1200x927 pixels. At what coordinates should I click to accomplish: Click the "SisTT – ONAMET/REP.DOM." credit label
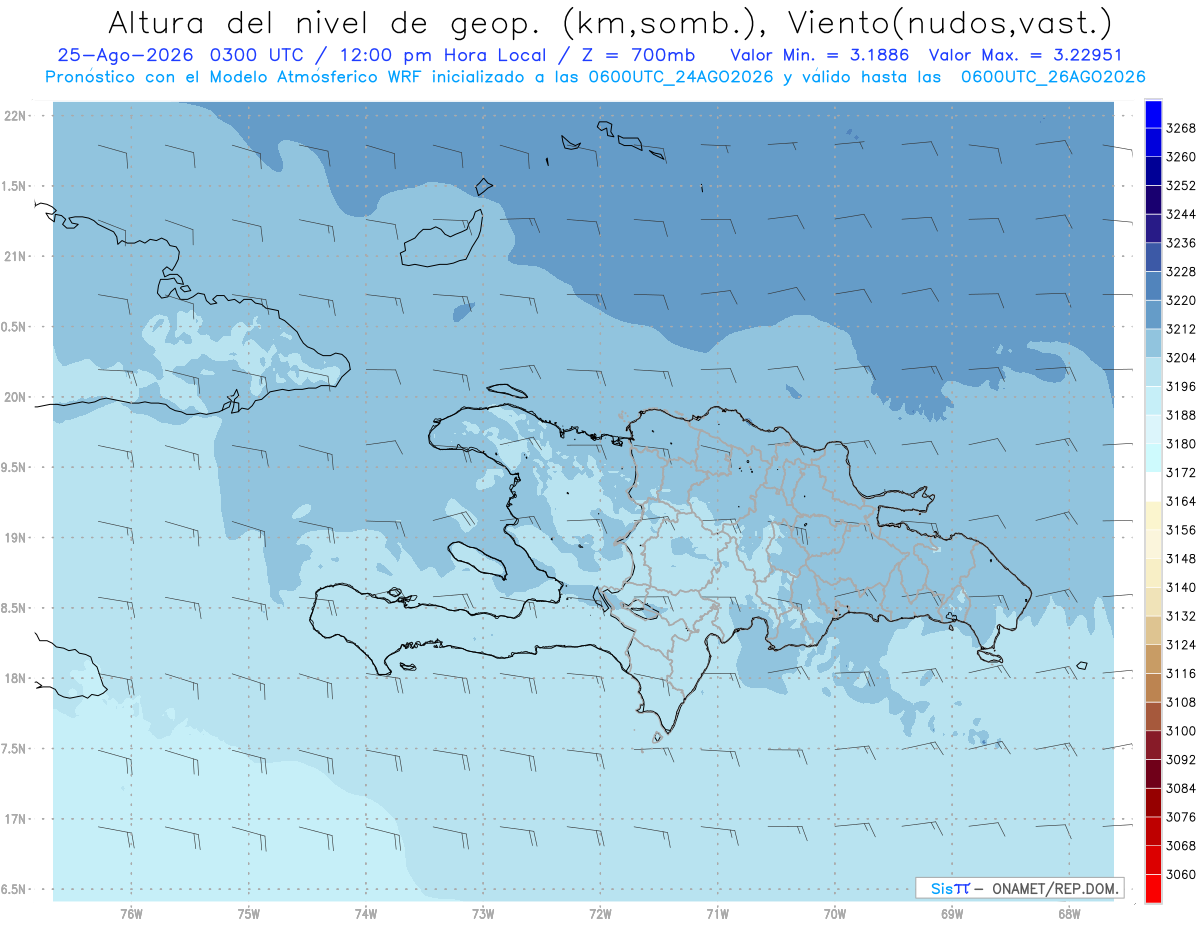coord(1021,888)
